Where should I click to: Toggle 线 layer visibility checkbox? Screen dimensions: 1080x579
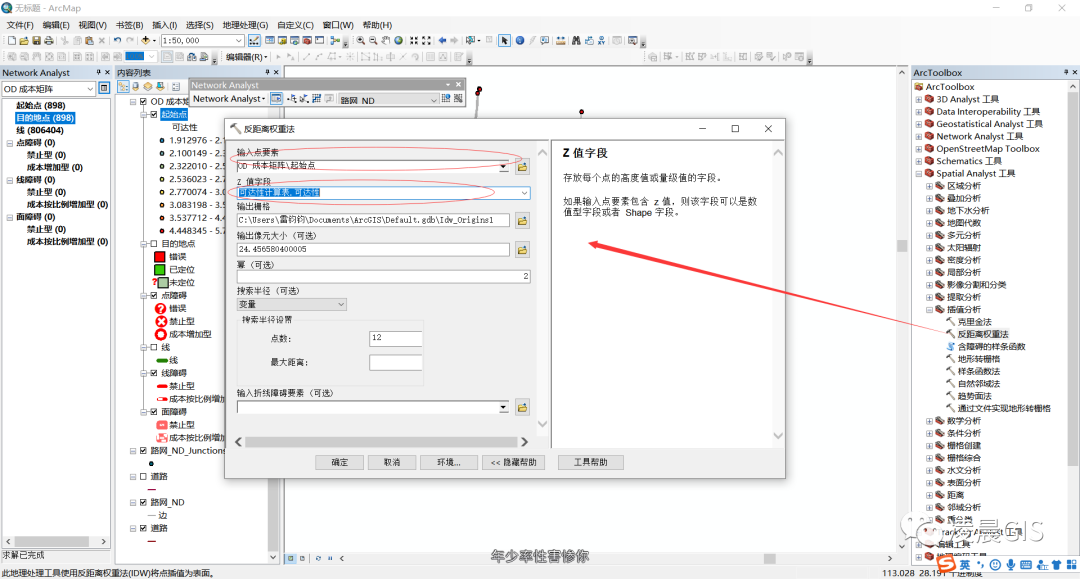pyautogui.click(x=154, y=347)
